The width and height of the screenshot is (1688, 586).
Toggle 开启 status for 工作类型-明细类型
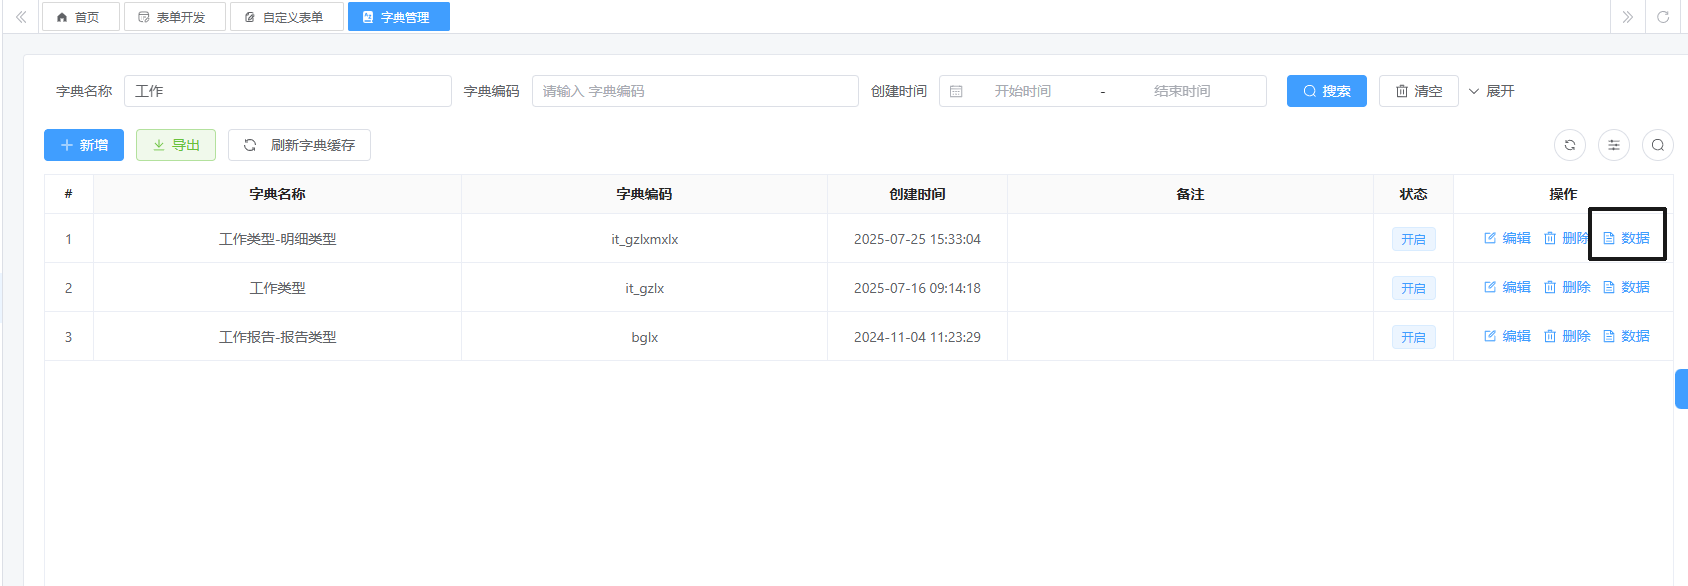(1413, 239)
